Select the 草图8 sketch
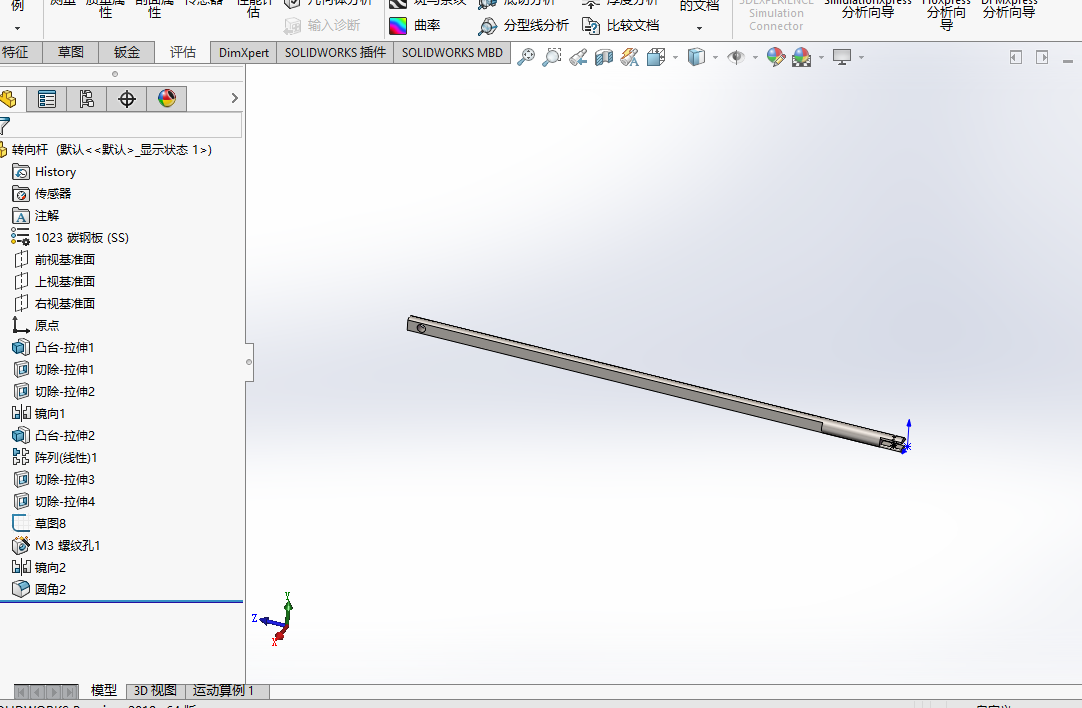The image size is (1082, 708). point(39,524)
